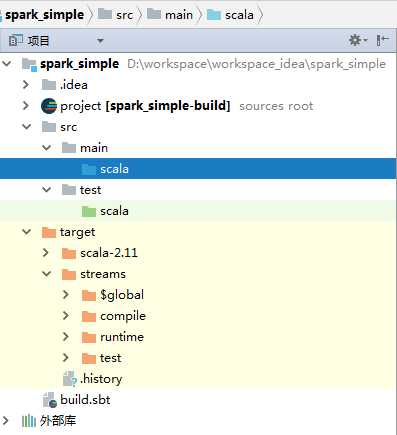
Task: Click the src folder icon
Action: (x=49, y=127)
